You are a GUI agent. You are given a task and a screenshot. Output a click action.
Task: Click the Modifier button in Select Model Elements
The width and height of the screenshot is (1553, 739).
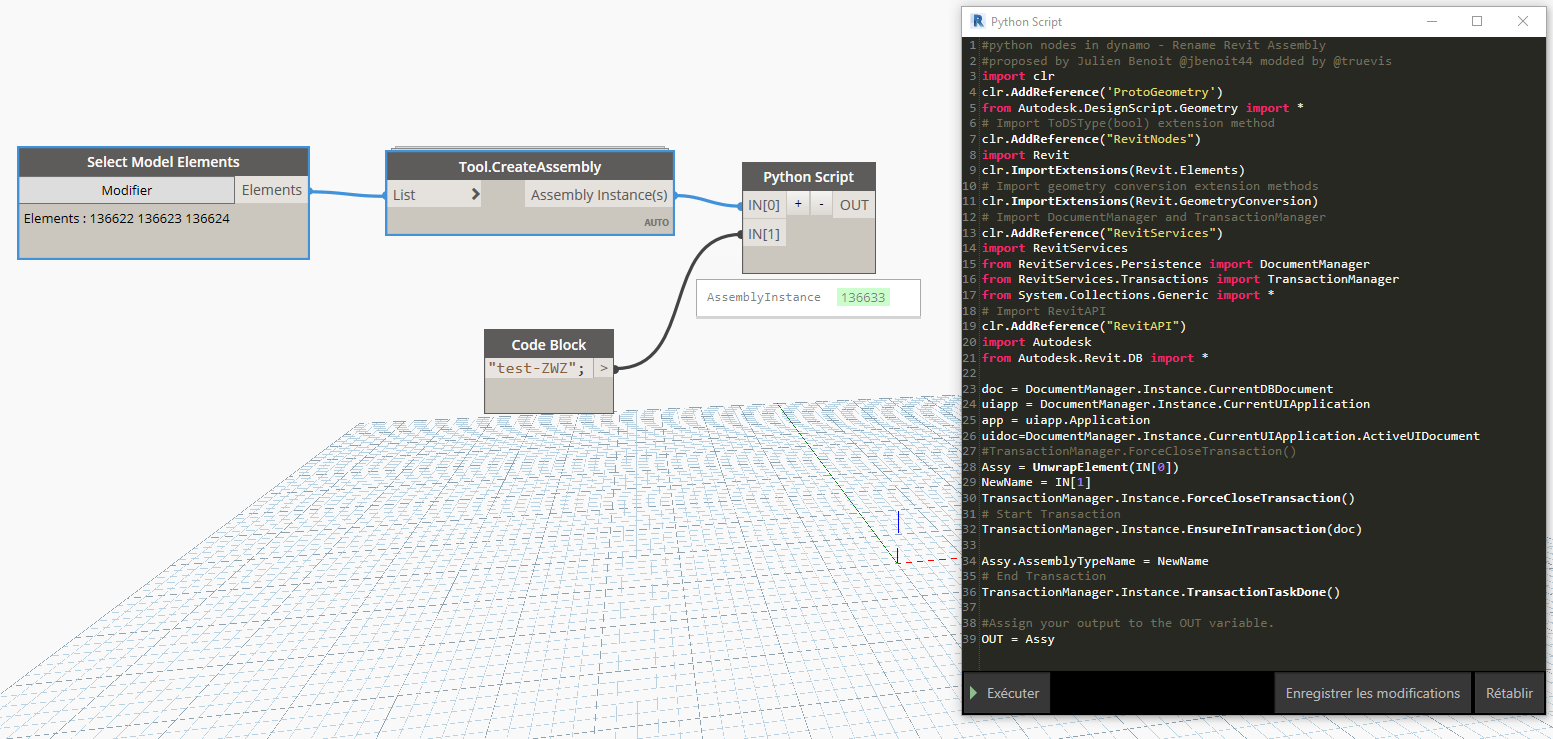pyautogui.click(x=127, y=190)
